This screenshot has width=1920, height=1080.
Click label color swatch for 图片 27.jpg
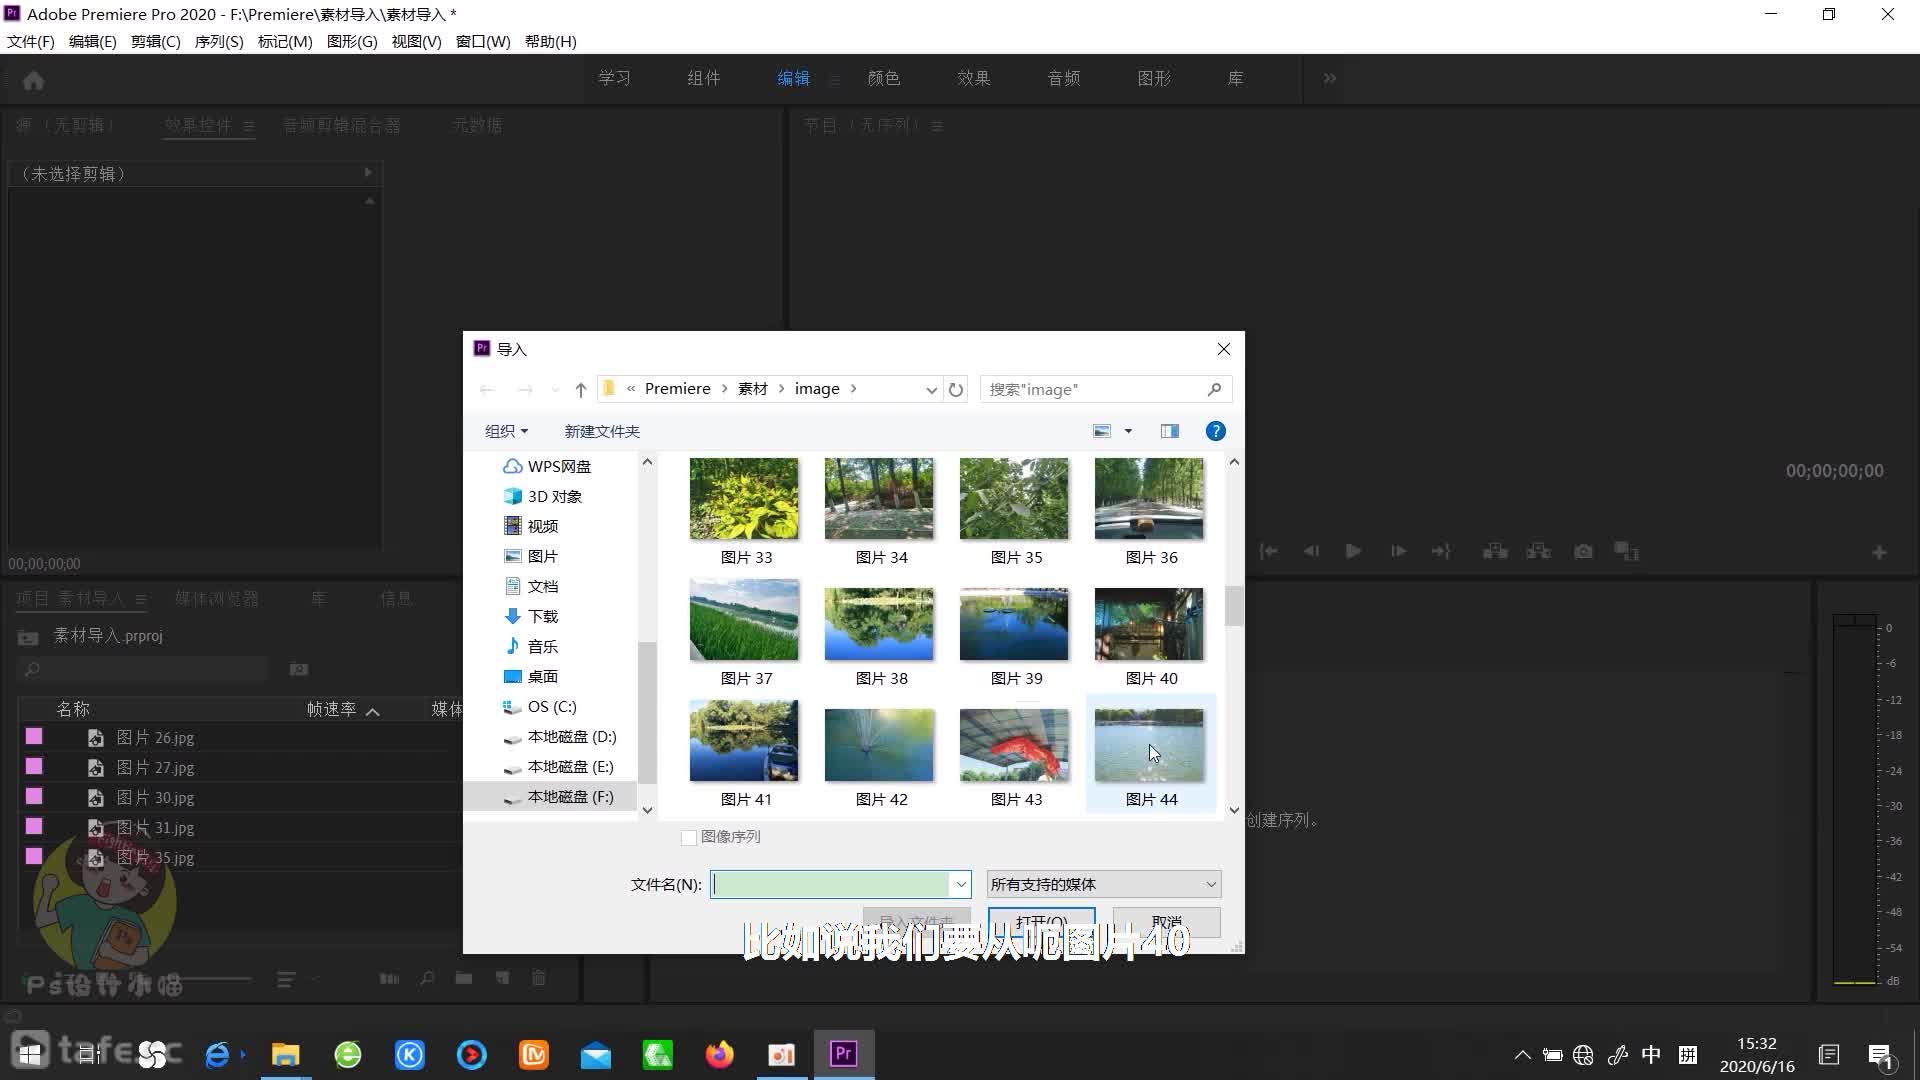(34, 766)
